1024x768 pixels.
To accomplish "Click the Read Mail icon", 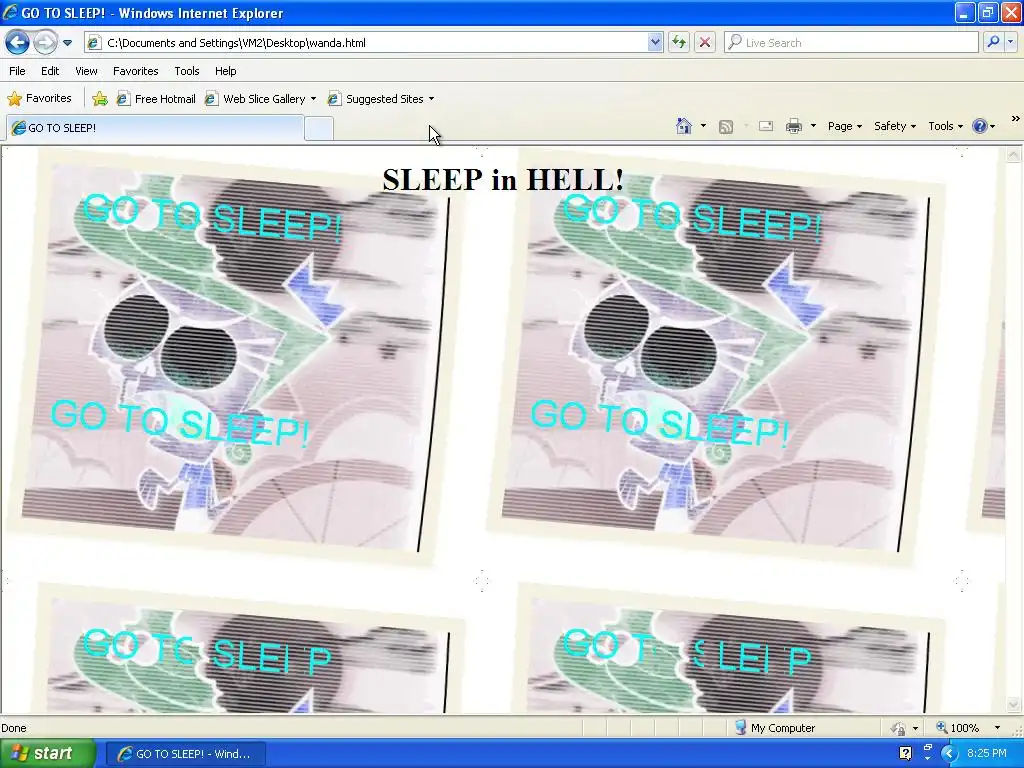I will click(766, 126).
